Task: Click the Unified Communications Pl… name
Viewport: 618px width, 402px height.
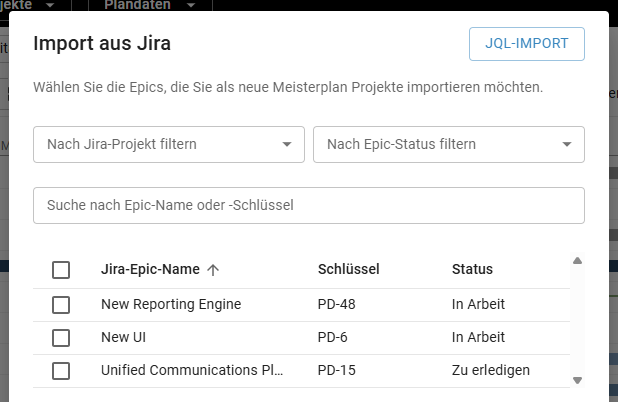Action: pyautogui.click(x=192, y=370)
